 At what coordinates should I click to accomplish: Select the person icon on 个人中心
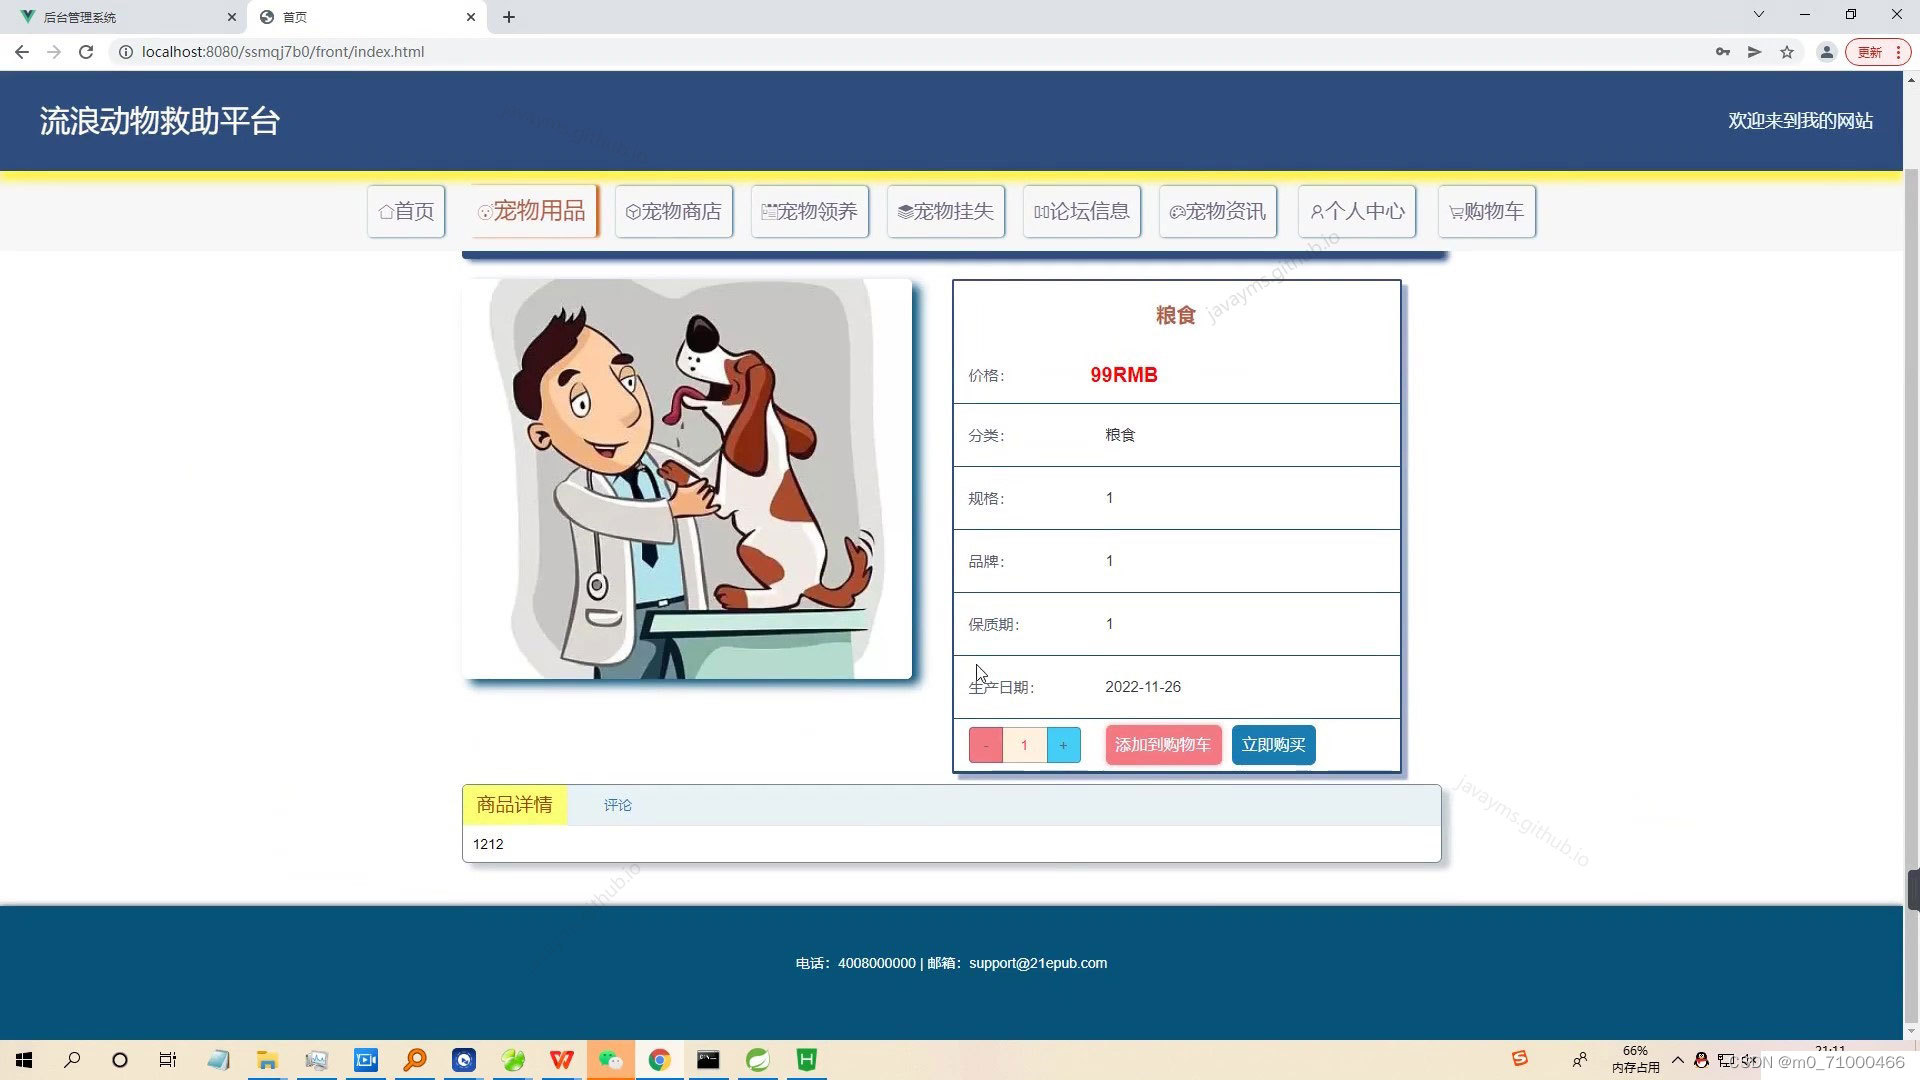click(x=1318, y=211)
